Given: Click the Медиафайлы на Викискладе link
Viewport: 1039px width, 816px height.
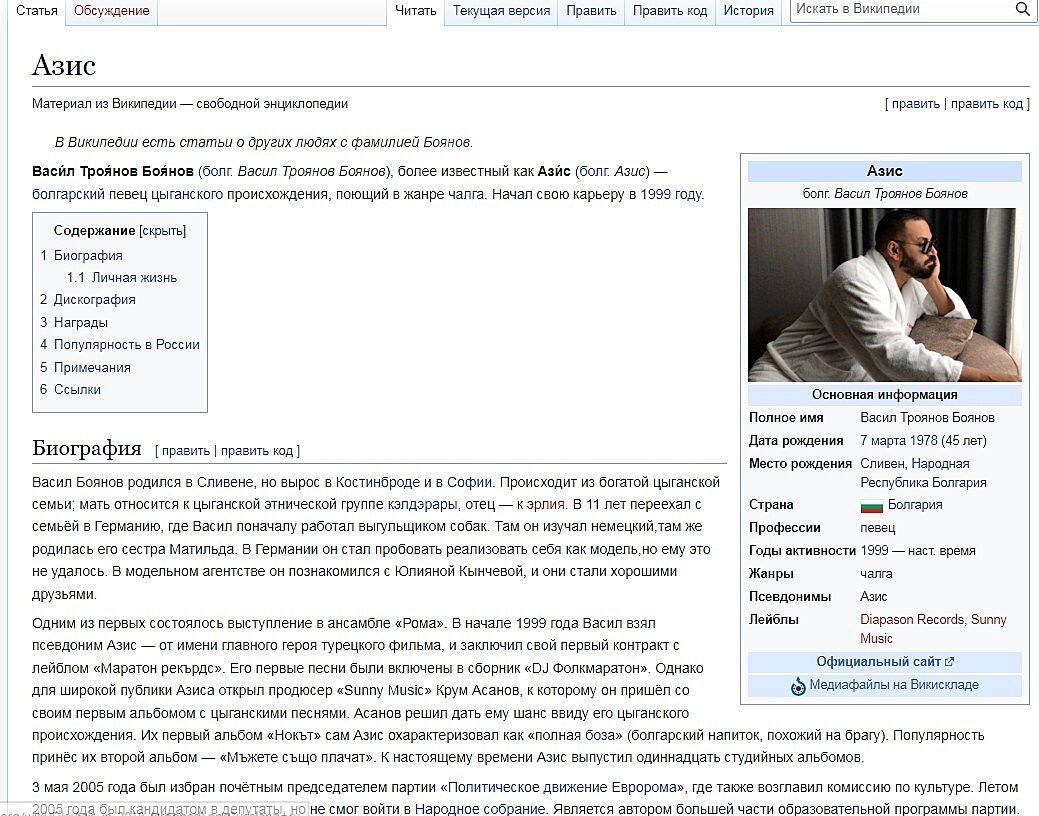Looking at the screenshot, I should pos(894,686).
